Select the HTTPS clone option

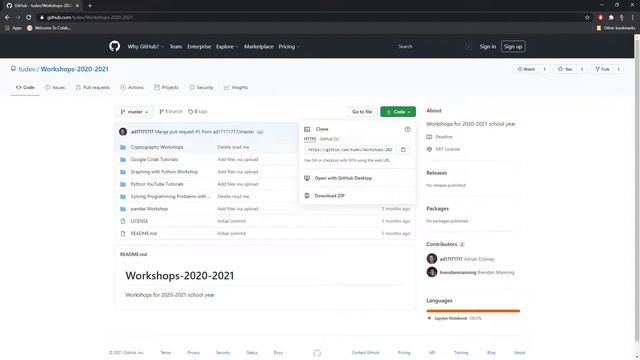pos(310,139)
